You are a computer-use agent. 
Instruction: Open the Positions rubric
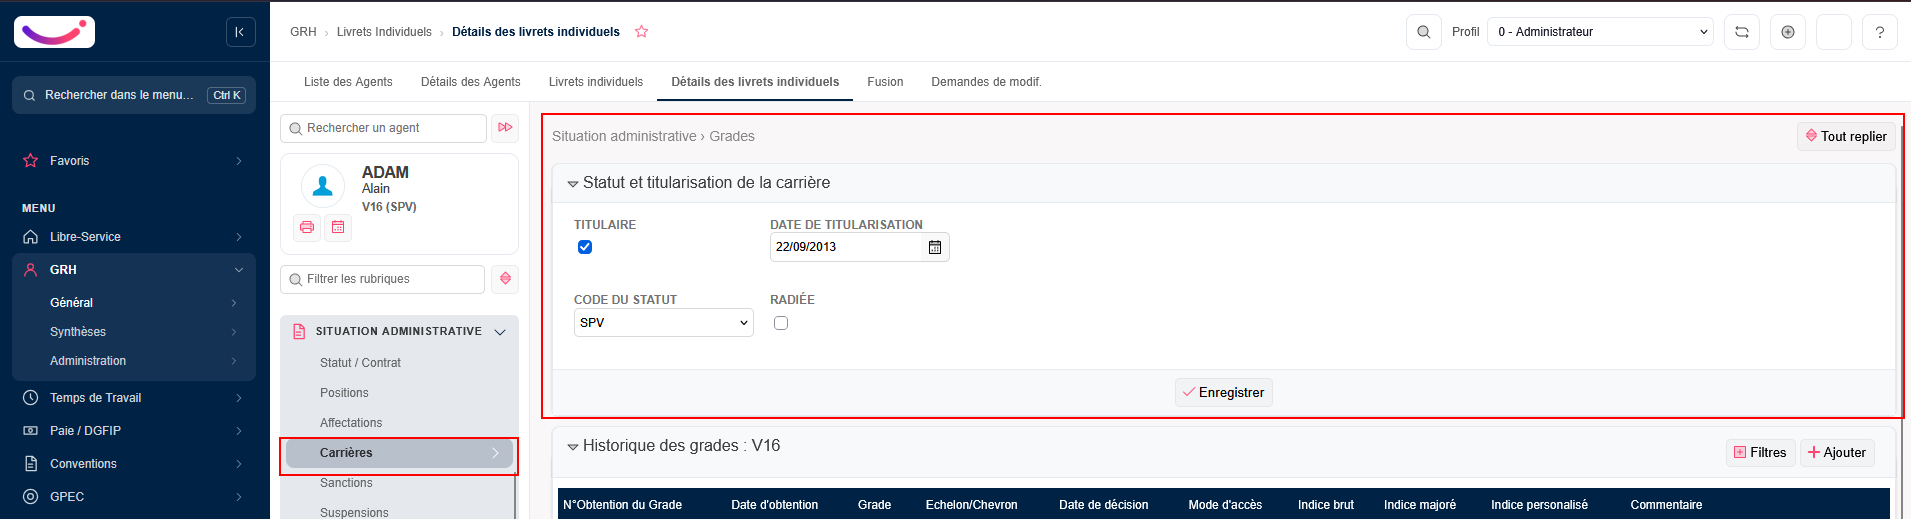pyautogui.click(x=344, y=393)
